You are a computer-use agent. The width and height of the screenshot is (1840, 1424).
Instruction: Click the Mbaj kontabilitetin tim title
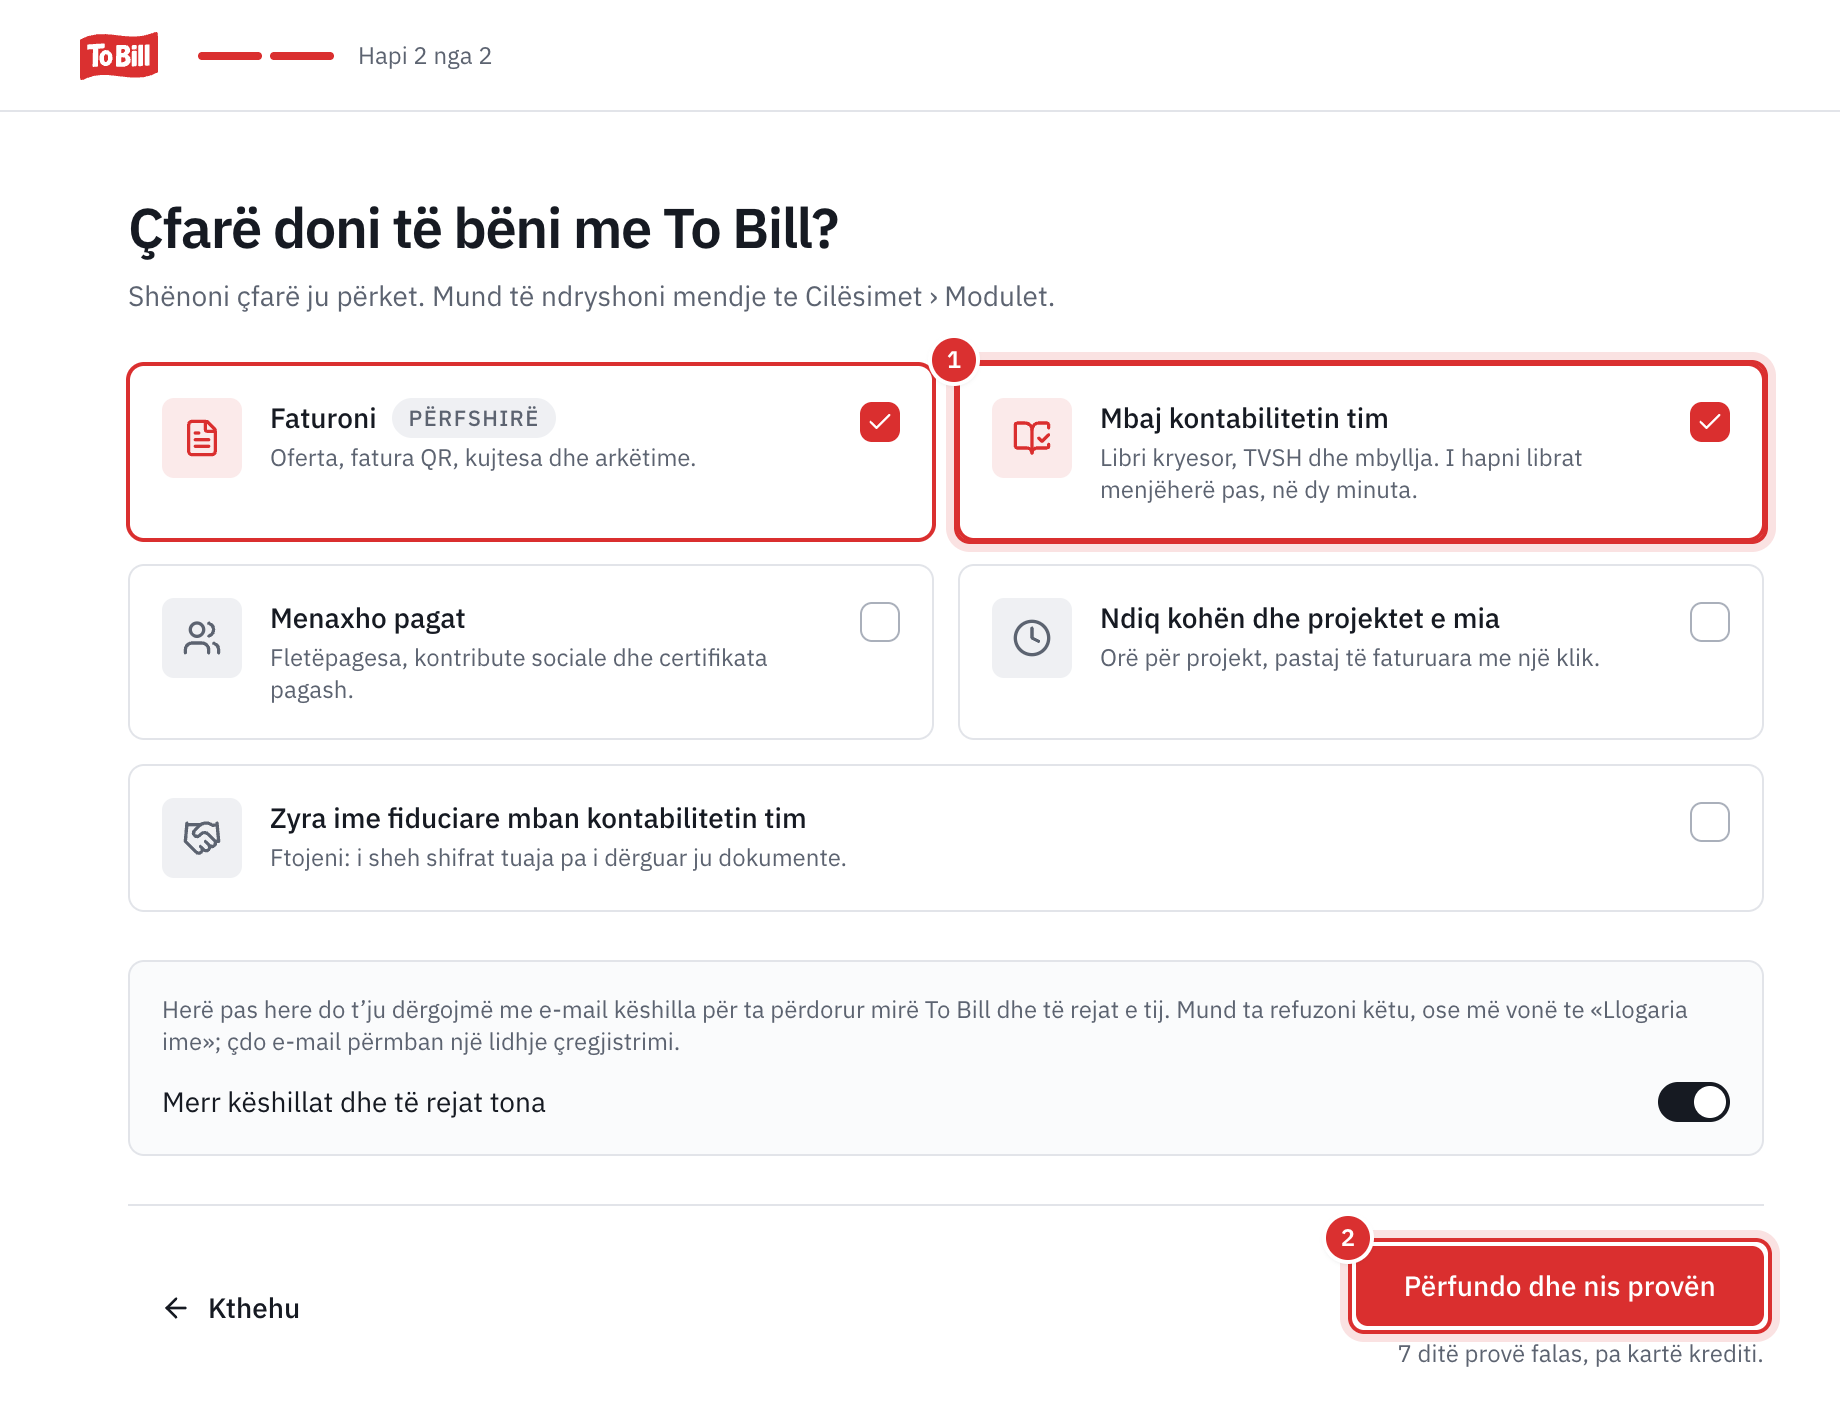(x=1244, y=418)
